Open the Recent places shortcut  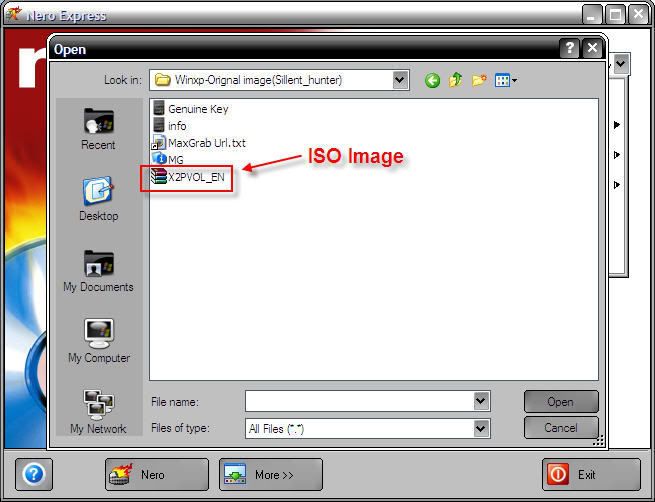(x=98, y=129)
